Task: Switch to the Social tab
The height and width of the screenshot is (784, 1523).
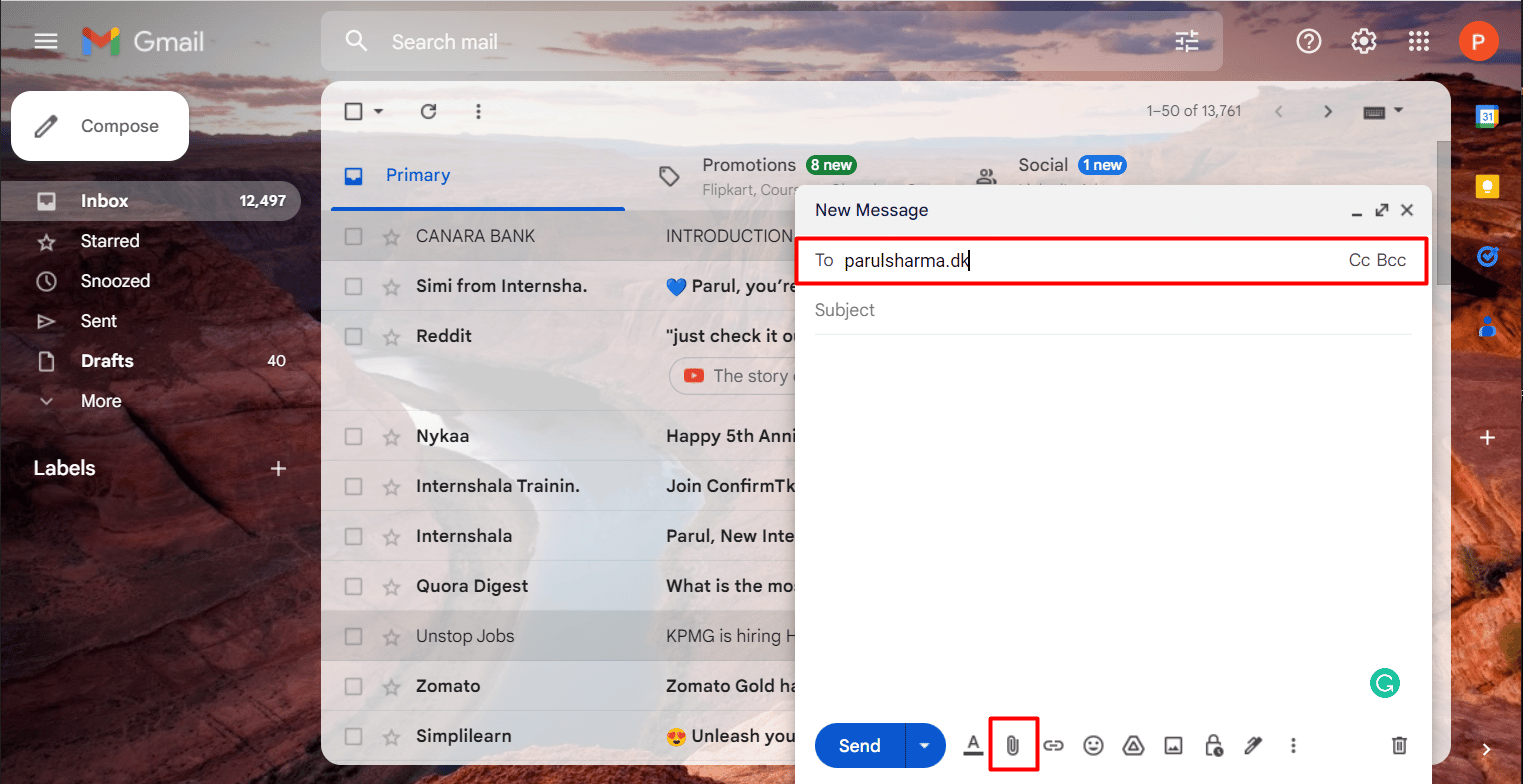Action: (x=1043, y=165)
